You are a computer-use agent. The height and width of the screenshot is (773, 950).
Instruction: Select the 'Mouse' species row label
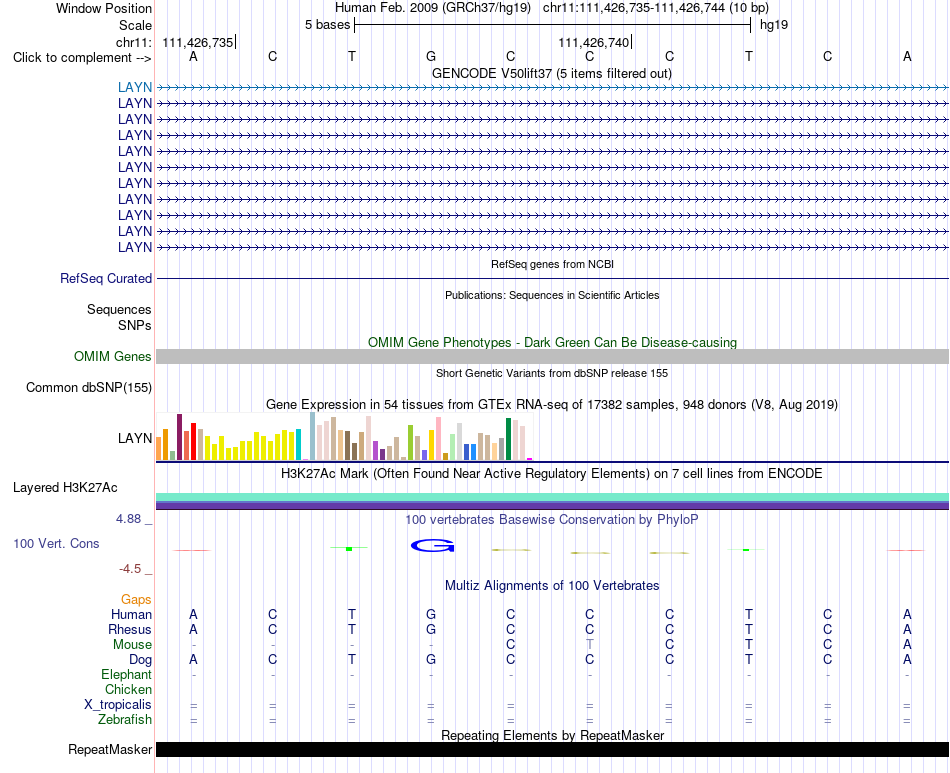tap(132, 645)
